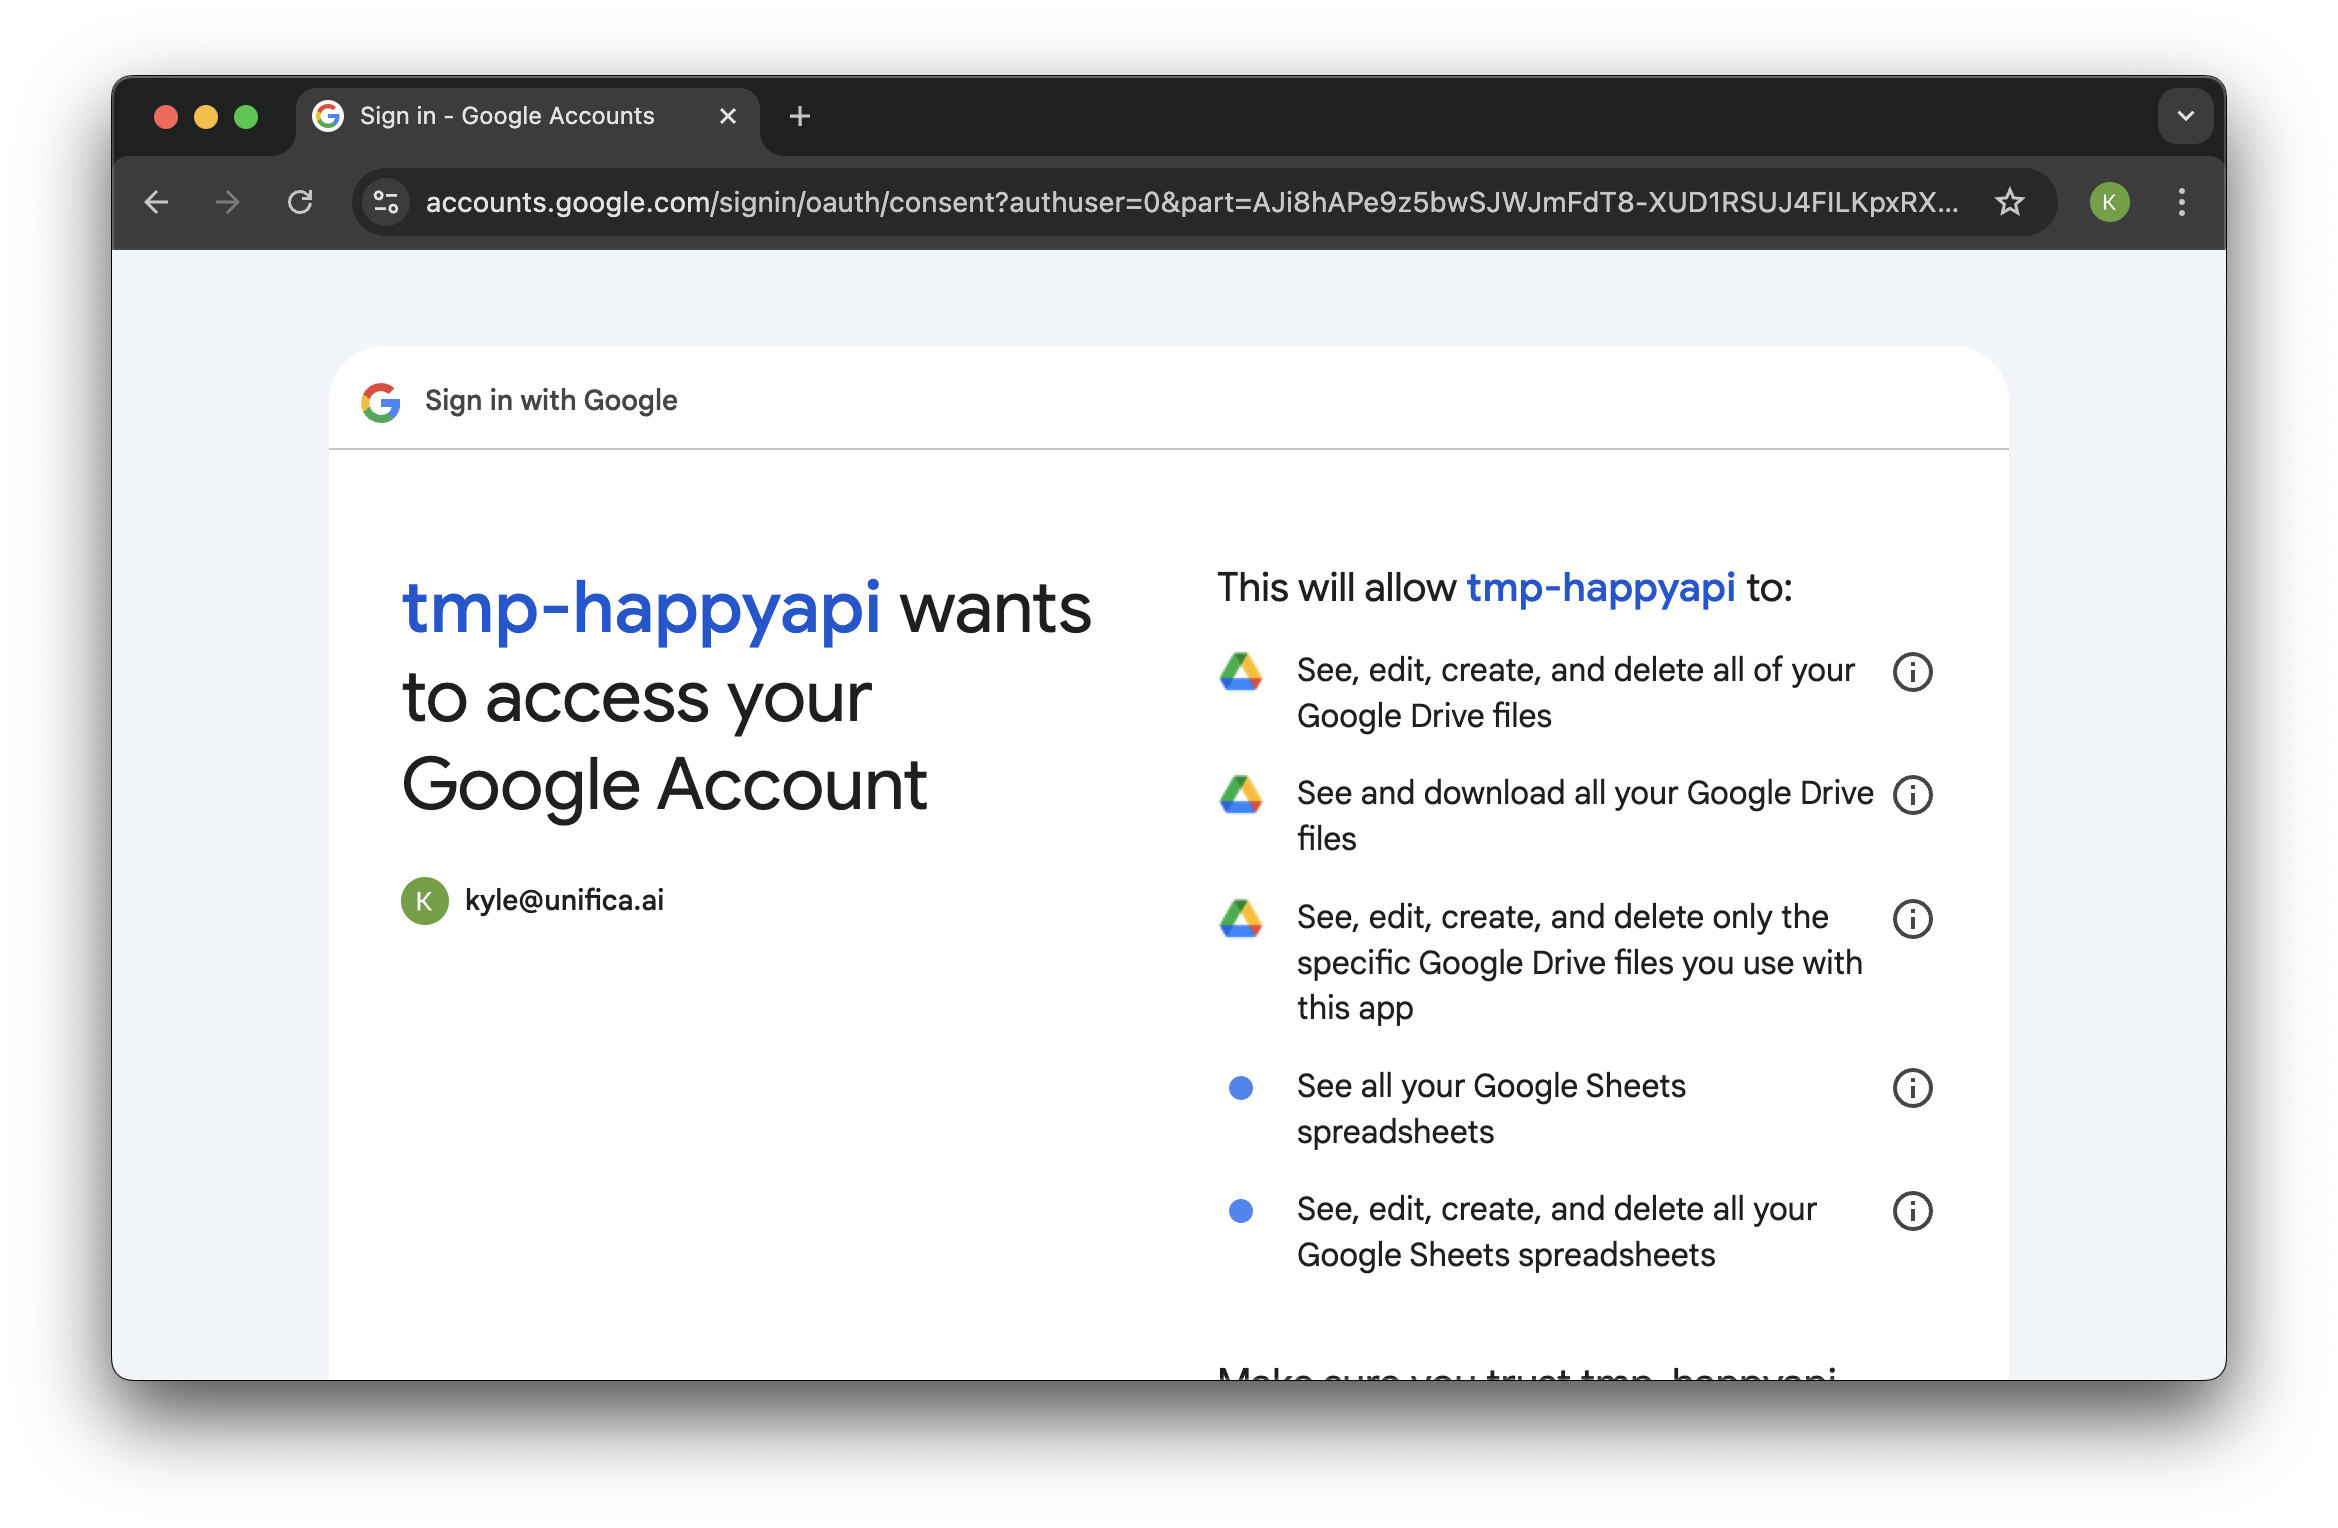Bookmark this page with the star icon

(2009, 203)
